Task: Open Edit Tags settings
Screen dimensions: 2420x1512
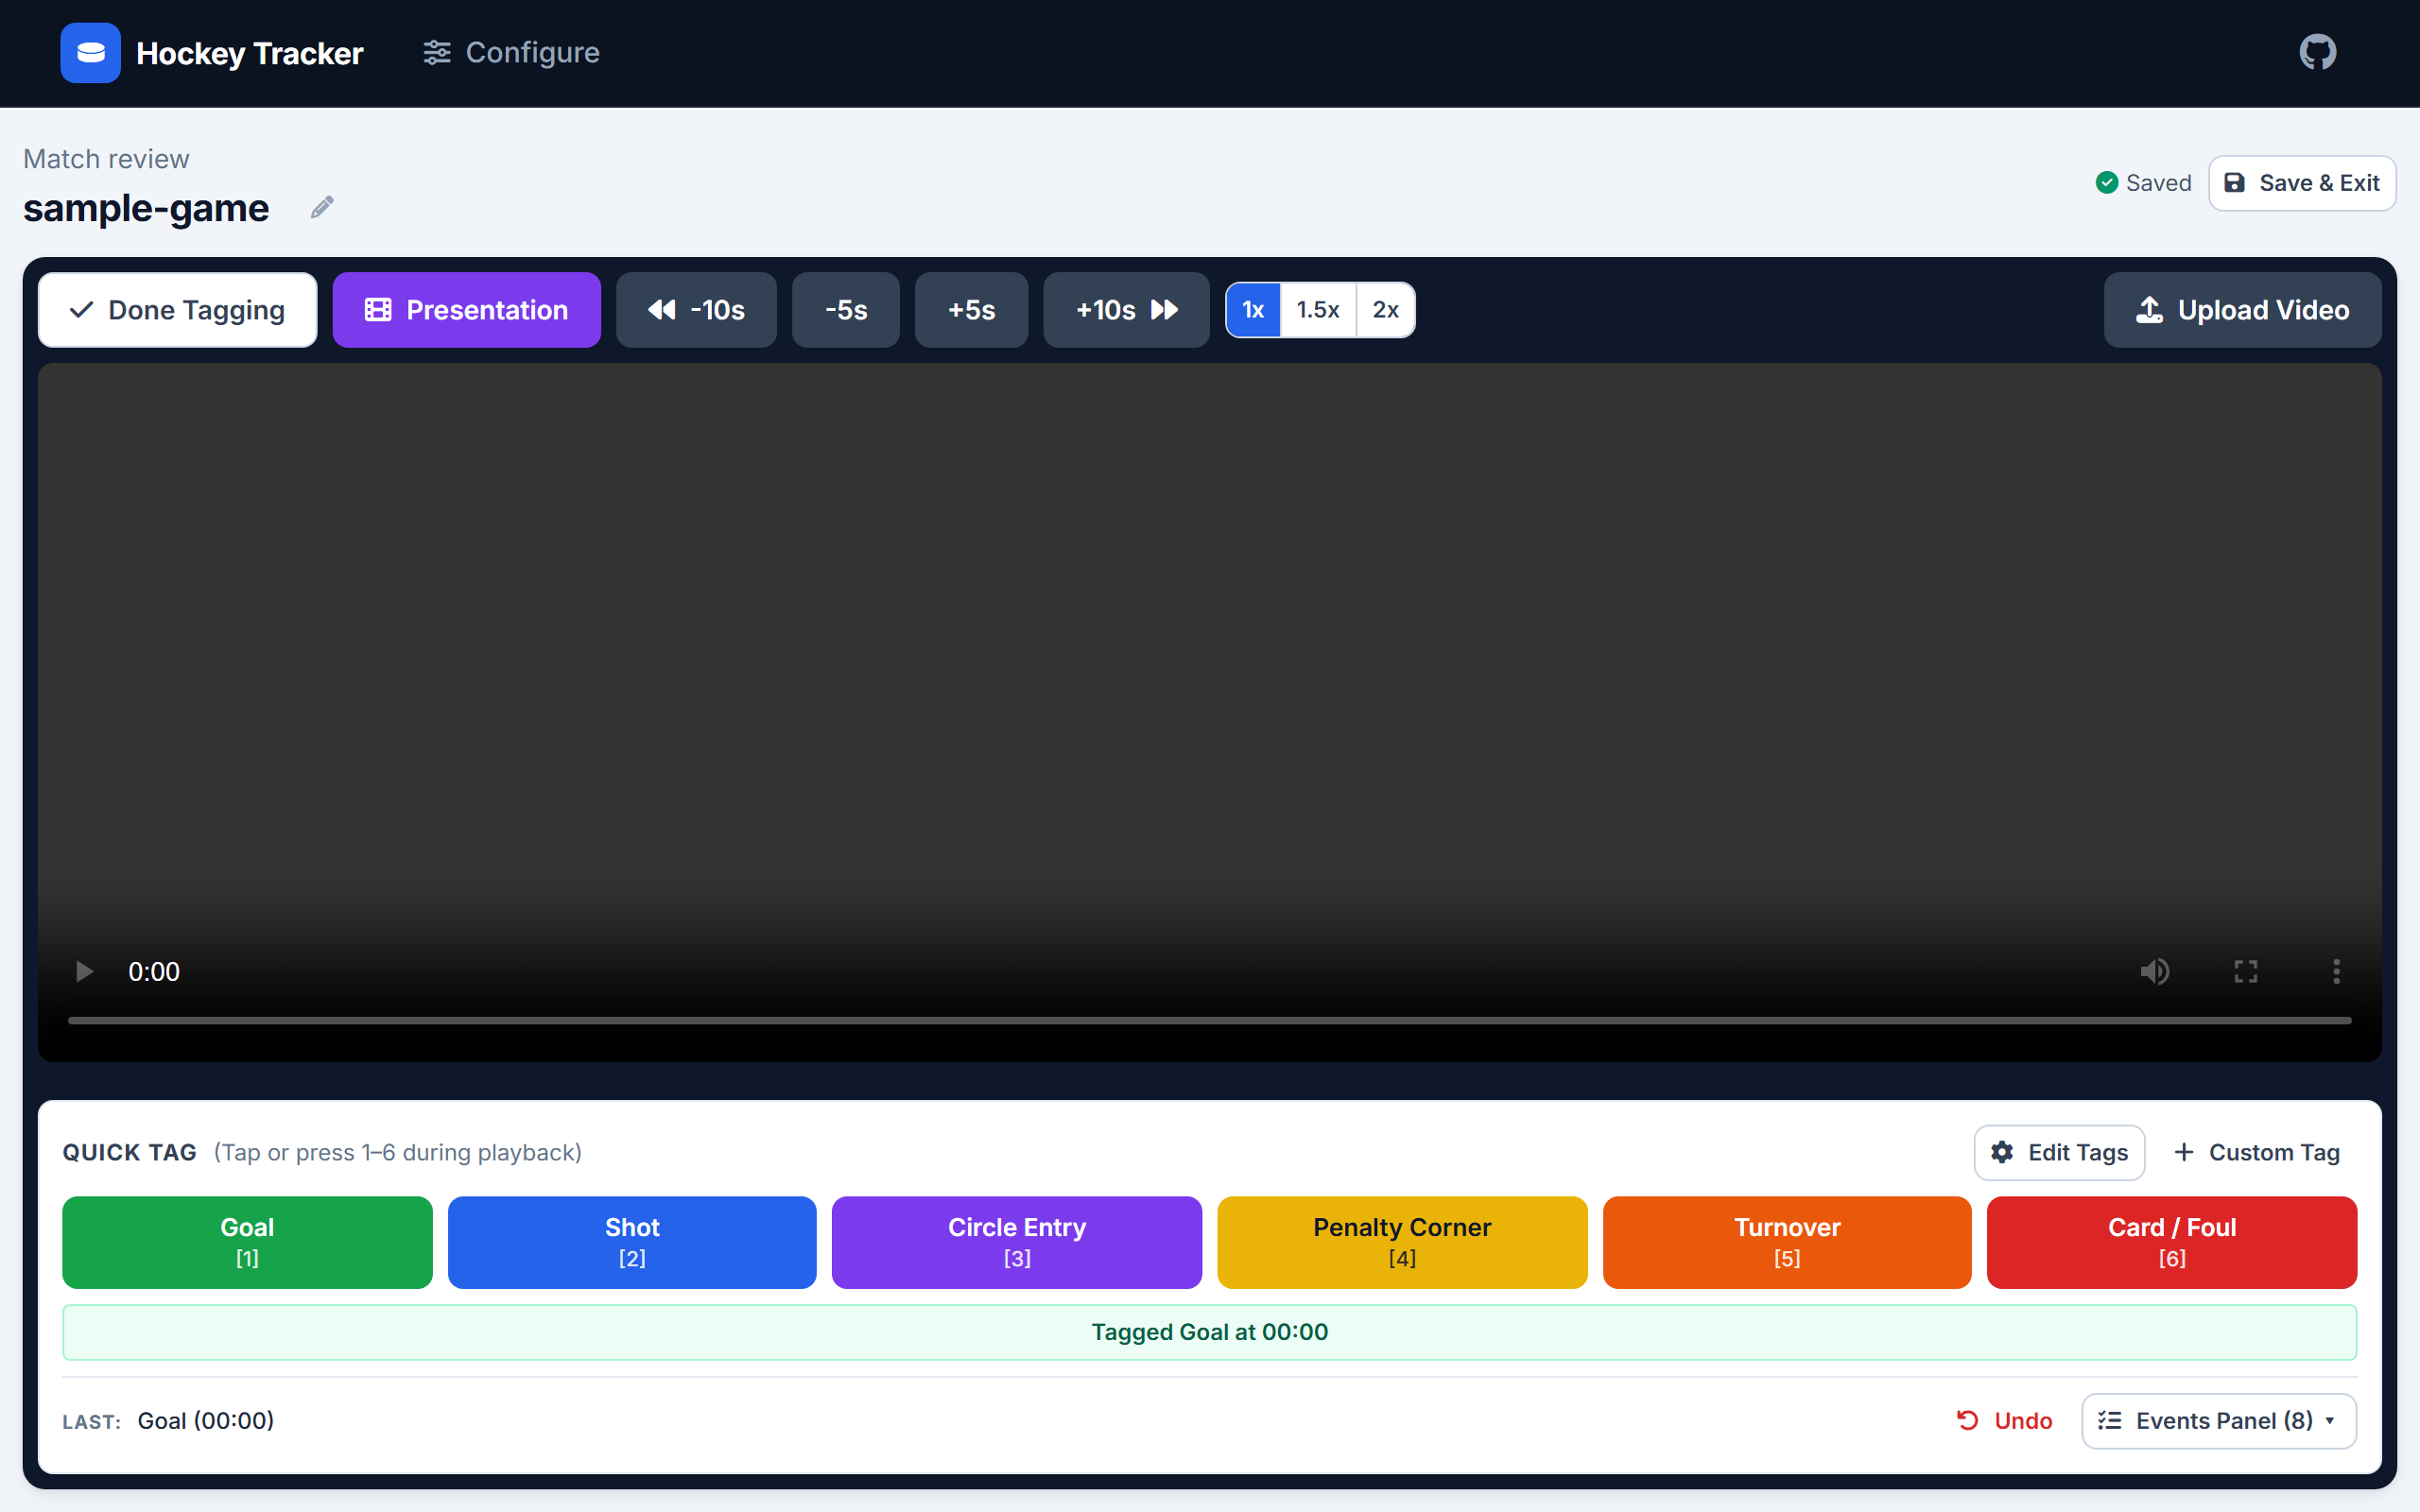Action: point(2059,1152)
